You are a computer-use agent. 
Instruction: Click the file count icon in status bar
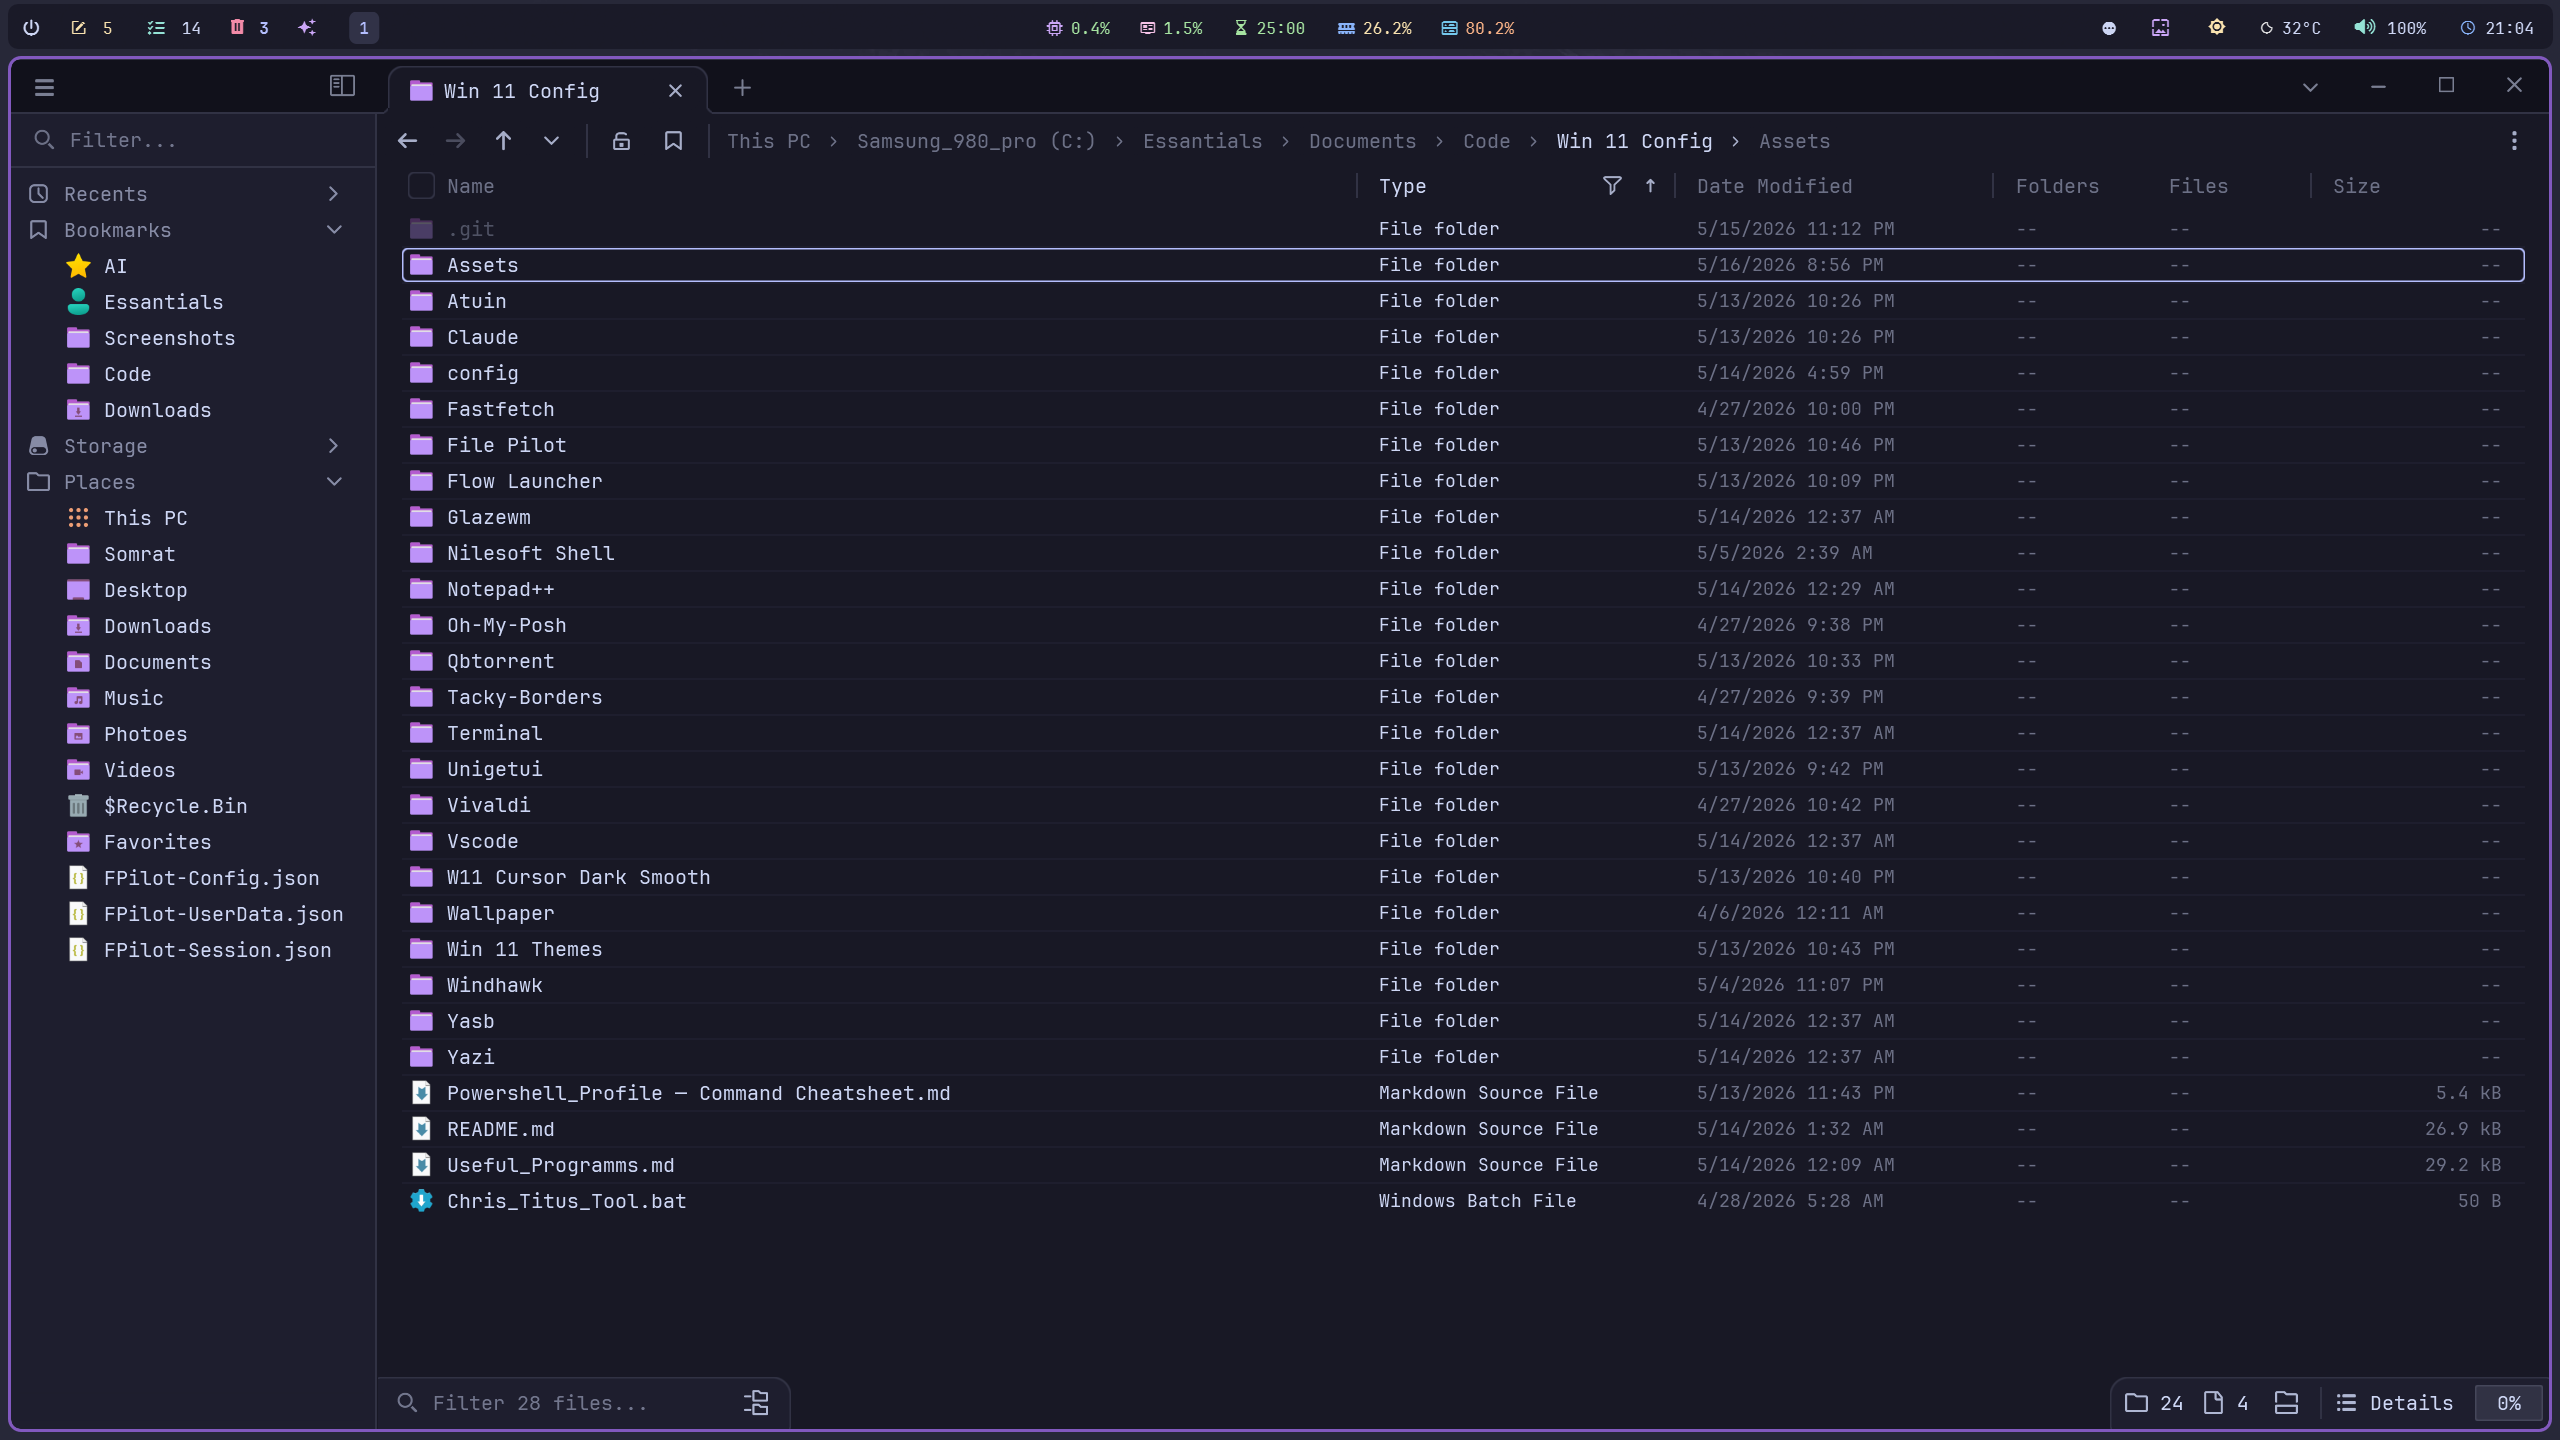[x=2214, y=1403]
